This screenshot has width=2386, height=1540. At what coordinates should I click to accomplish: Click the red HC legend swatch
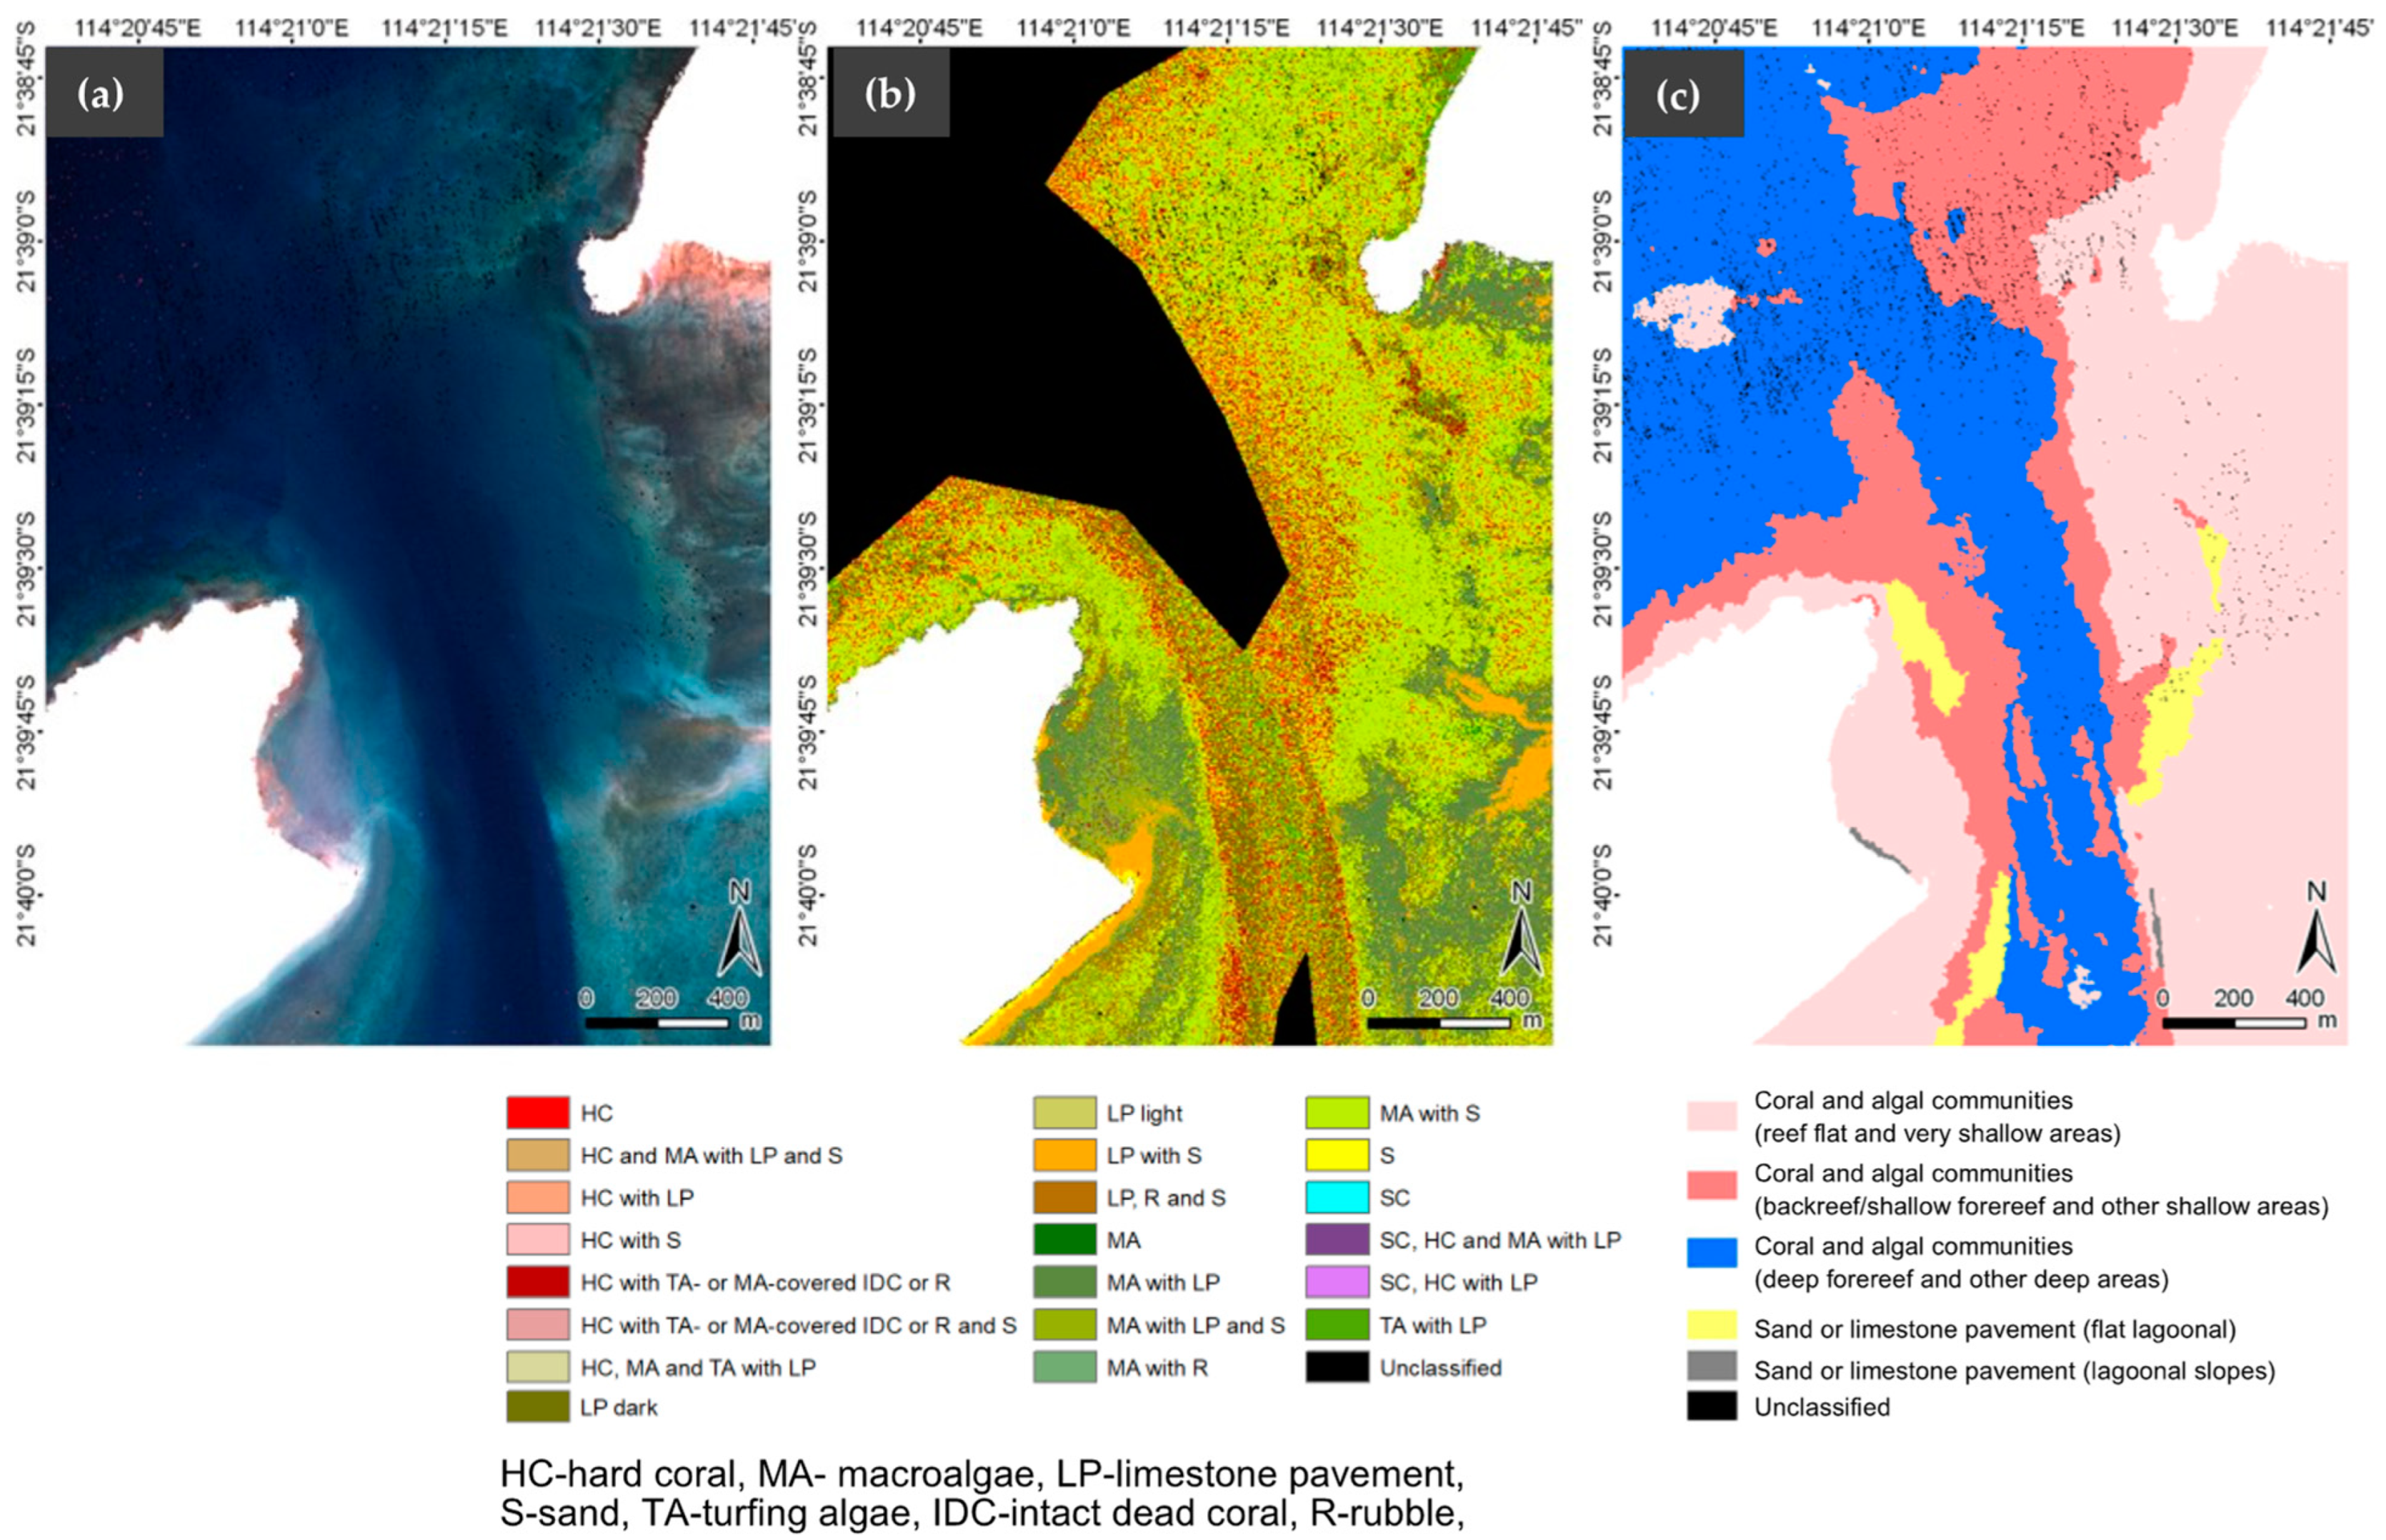pos(538,1113)
